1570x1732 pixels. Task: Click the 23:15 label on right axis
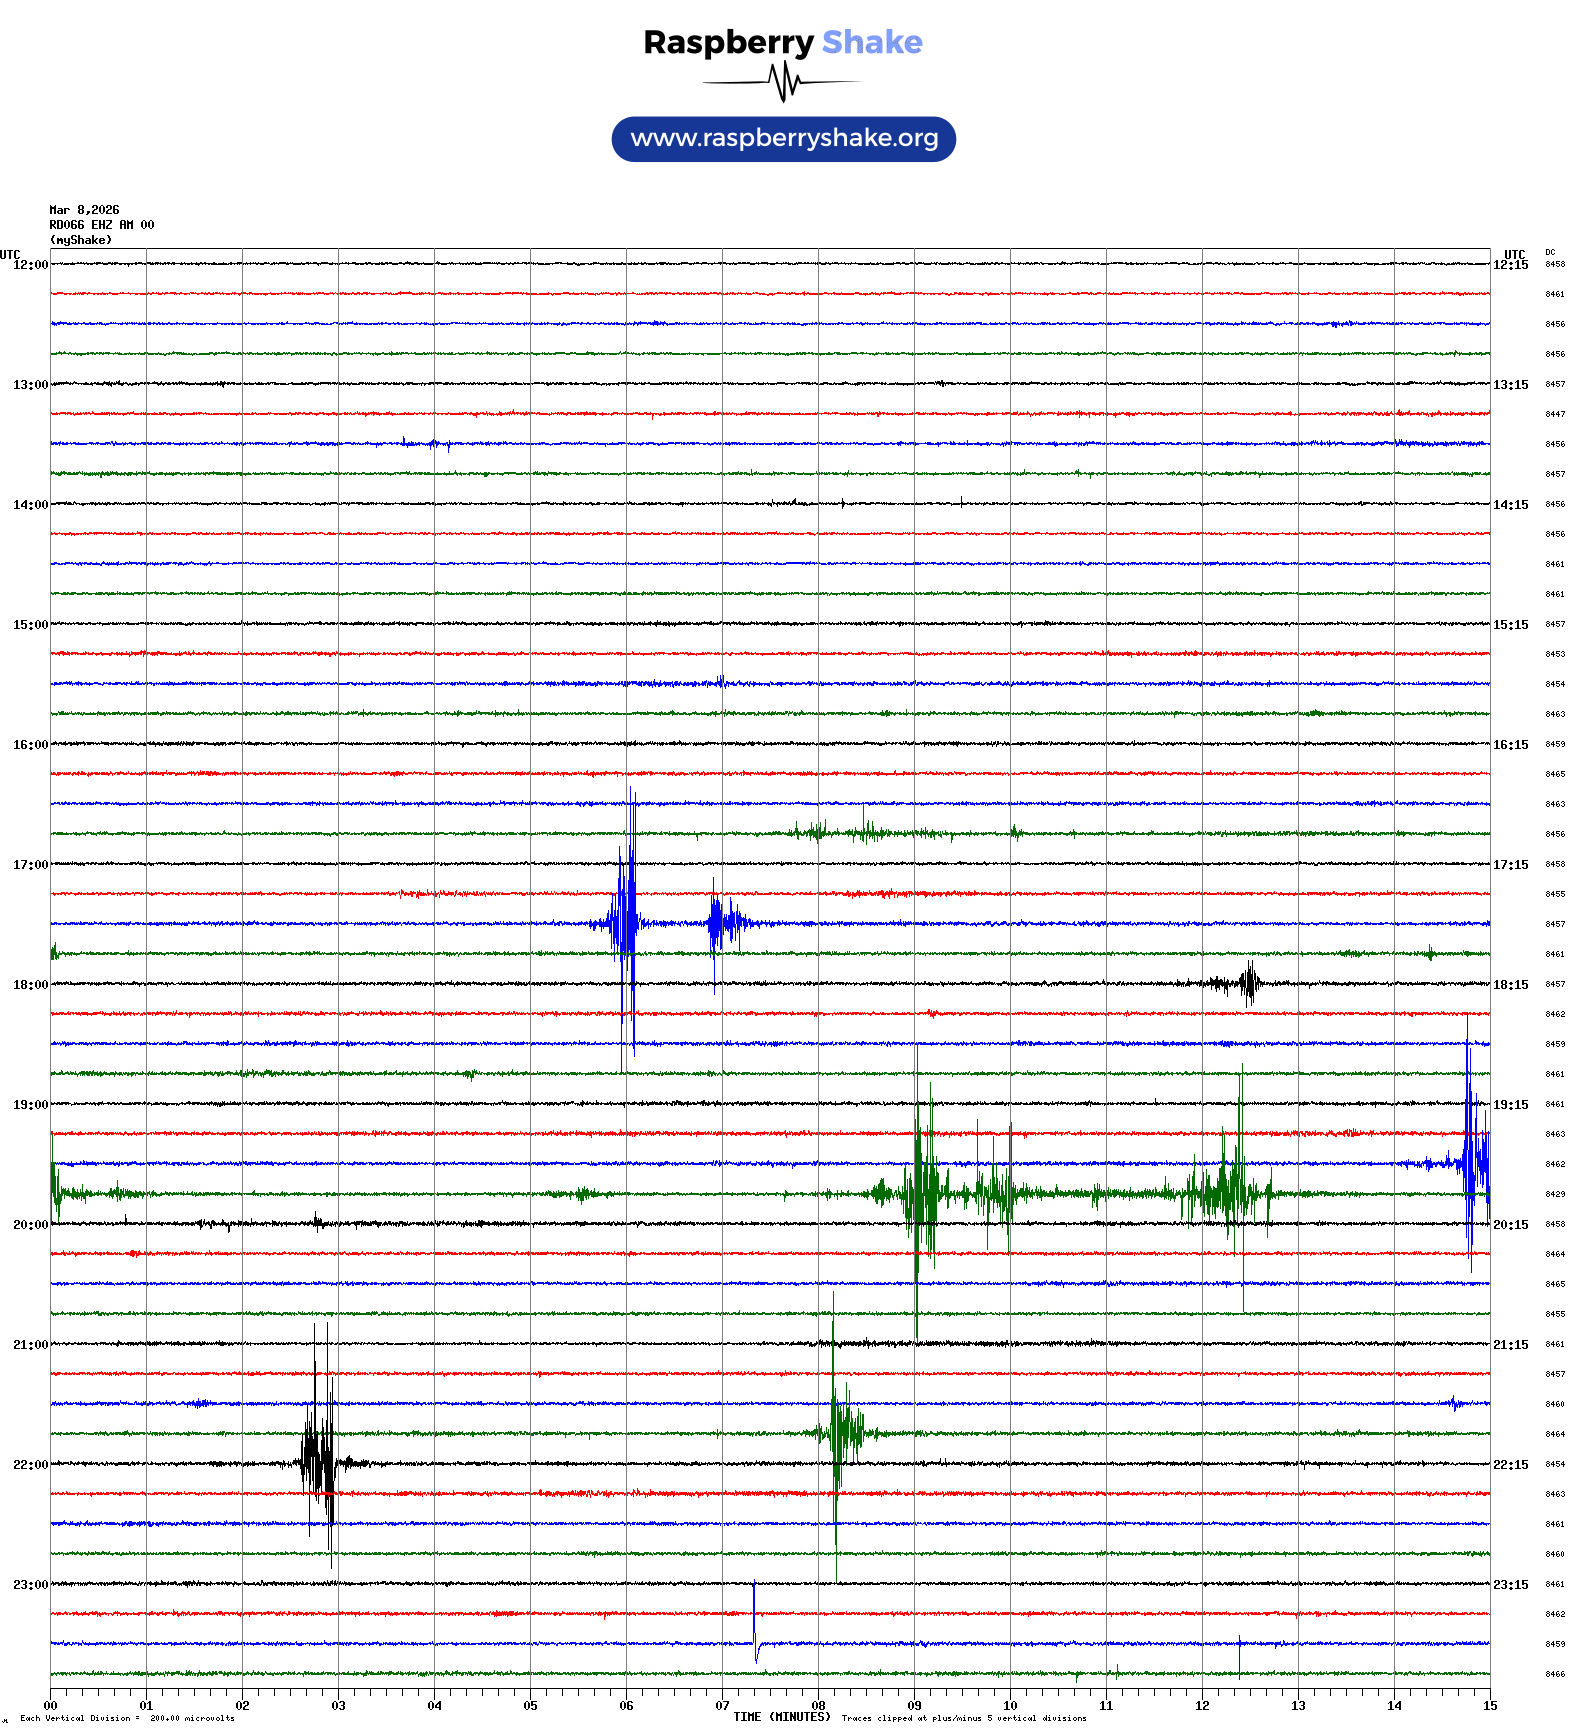pyautogui.click(x=1510, y=1585)
